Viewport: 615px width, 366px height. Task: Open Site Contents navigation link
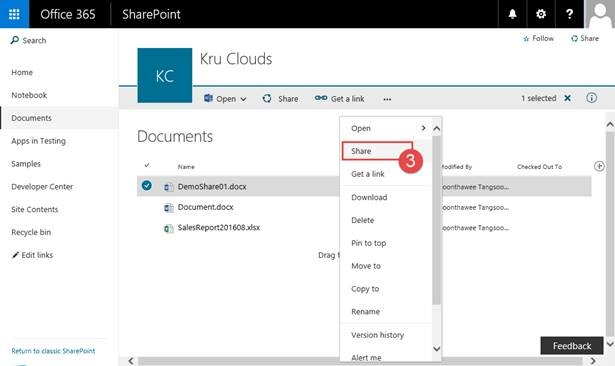click(35, 209)
